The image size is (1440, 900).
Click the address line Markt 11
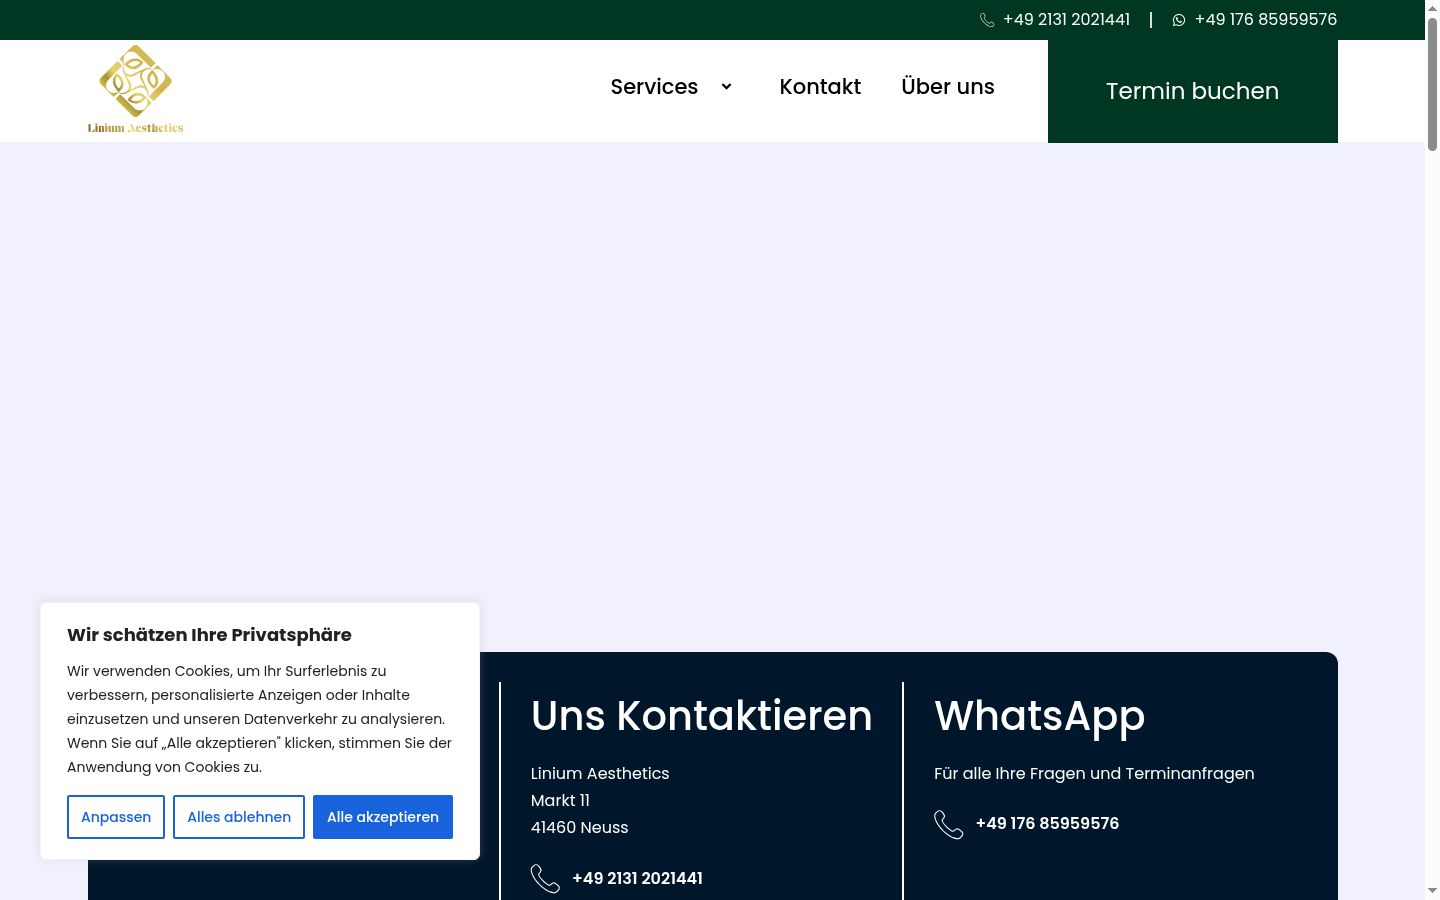[x=560, y=800]
